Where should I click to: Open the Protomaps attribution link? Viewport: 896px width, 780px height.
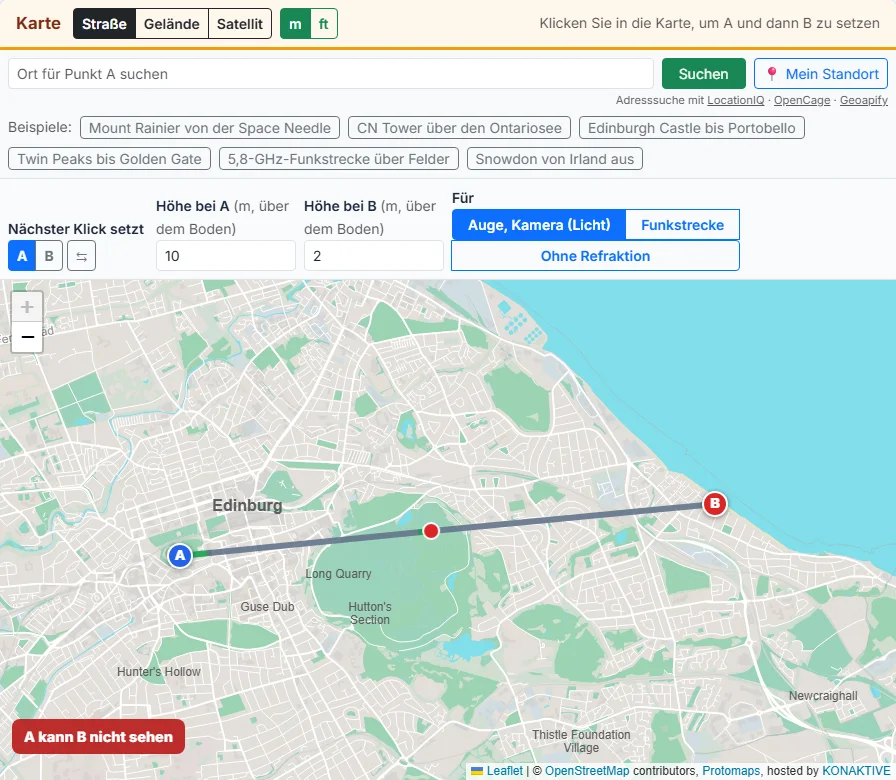(x=731, y=771)
